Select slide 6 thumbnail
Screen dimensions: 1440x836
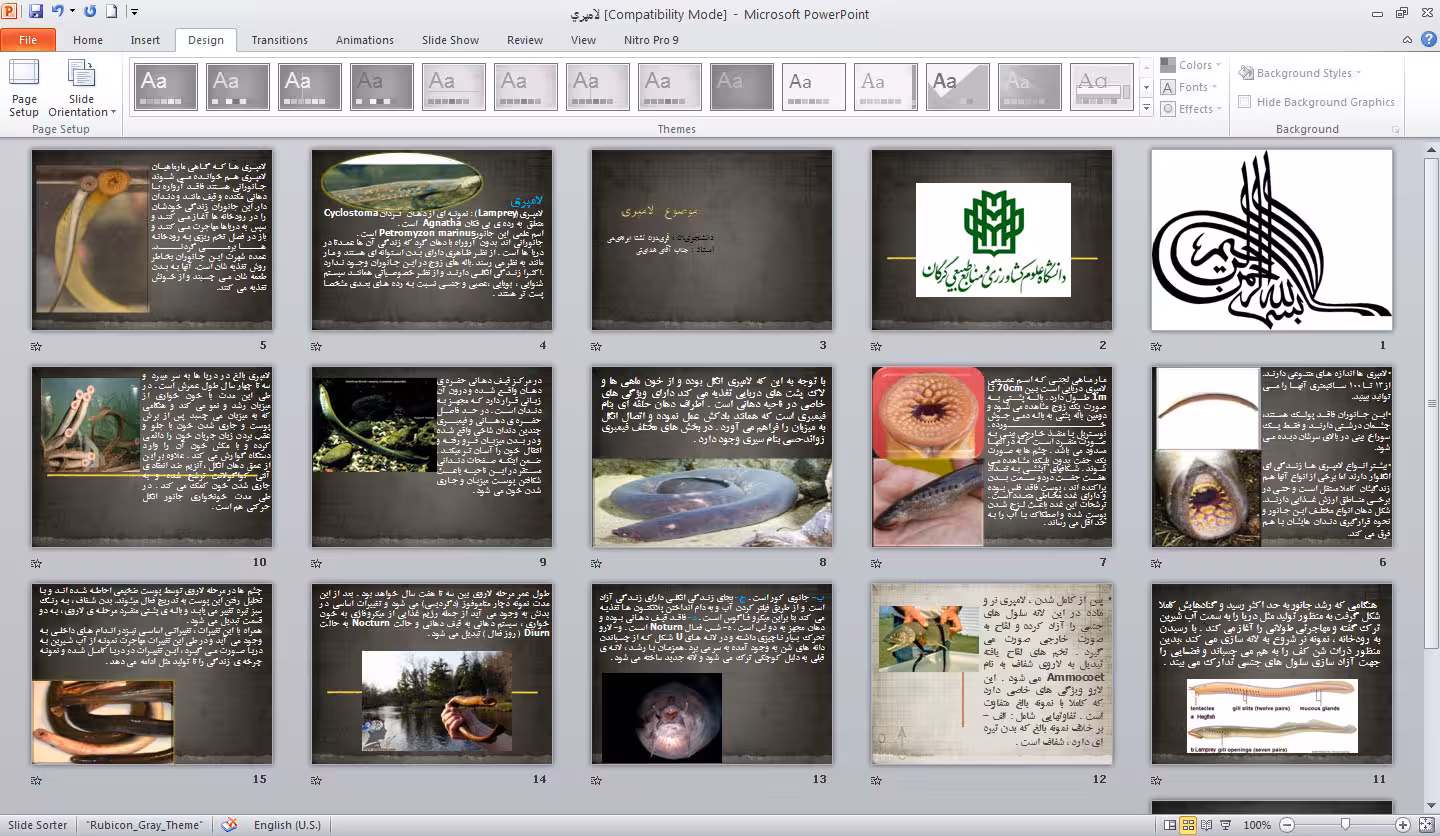coord(1272,457)
